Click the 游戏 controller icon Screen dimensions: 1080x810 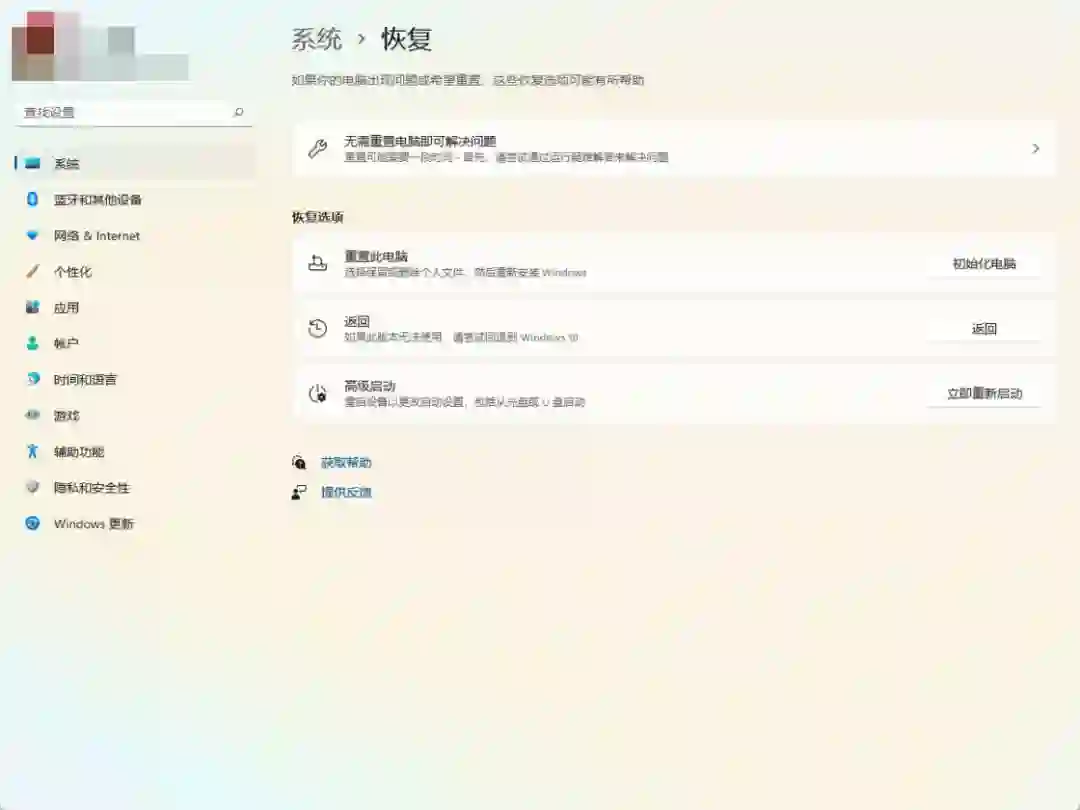pos(32,415)
